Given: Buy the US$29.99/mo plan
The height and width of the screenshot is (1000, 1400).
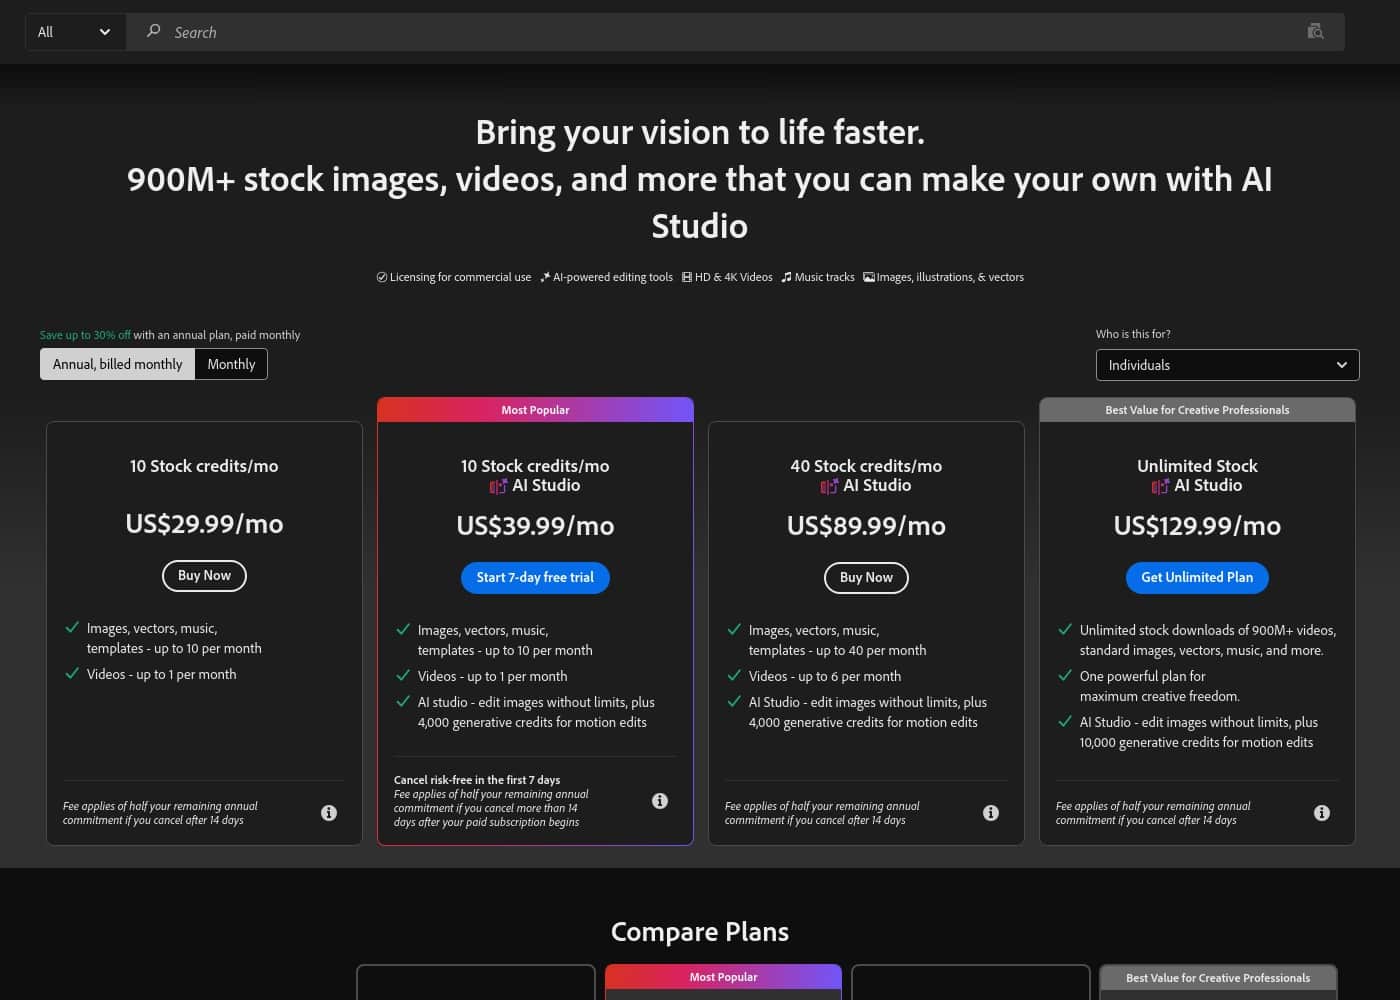Looking at the screenshot, I should [x=204, y=576].
